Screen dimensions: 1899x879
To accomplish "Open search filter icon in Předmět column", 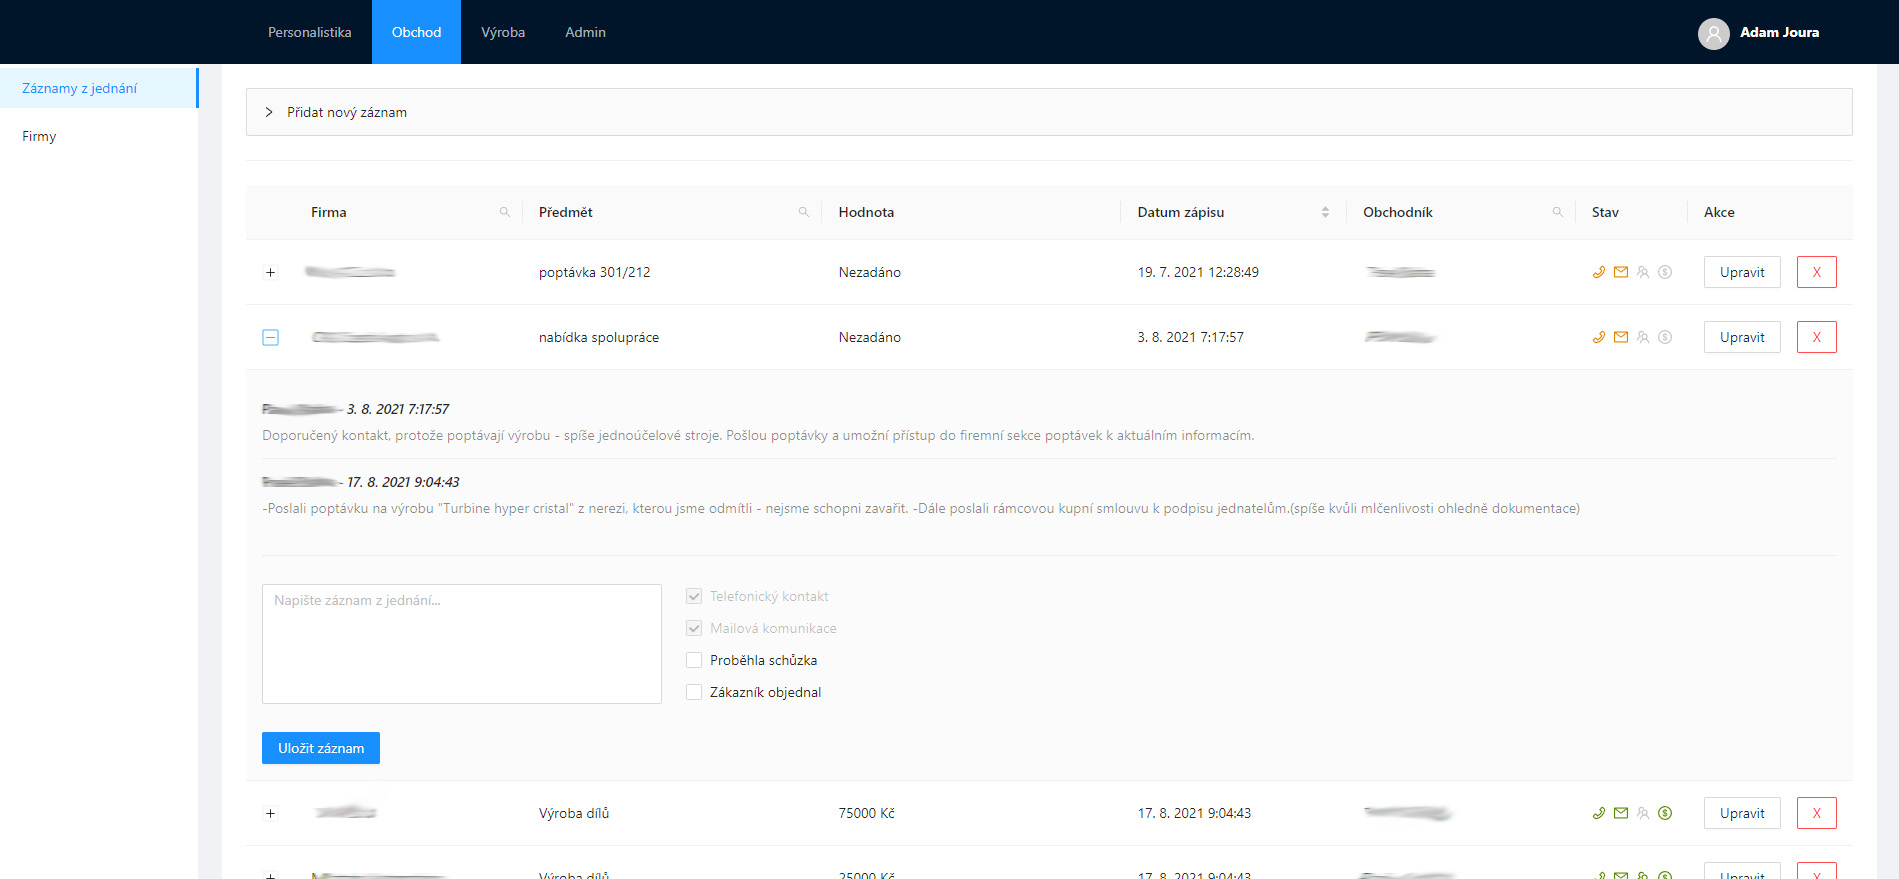I will 804,212.
